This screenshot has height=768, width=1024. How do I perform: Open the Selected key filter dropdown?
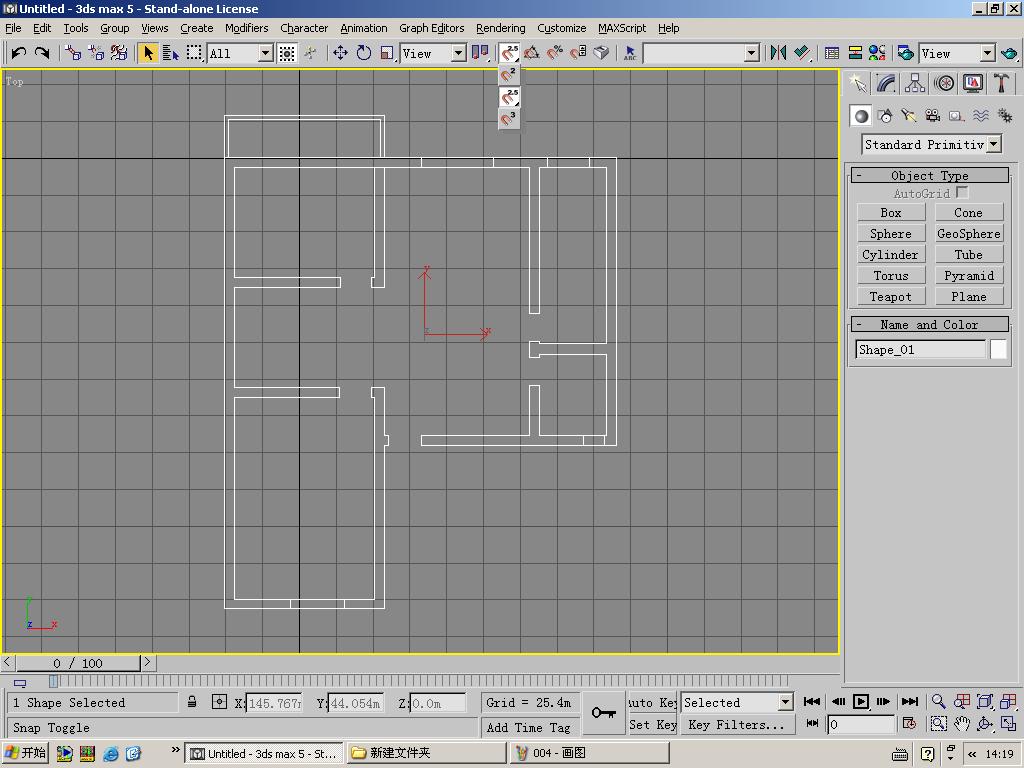coord(785,703)
